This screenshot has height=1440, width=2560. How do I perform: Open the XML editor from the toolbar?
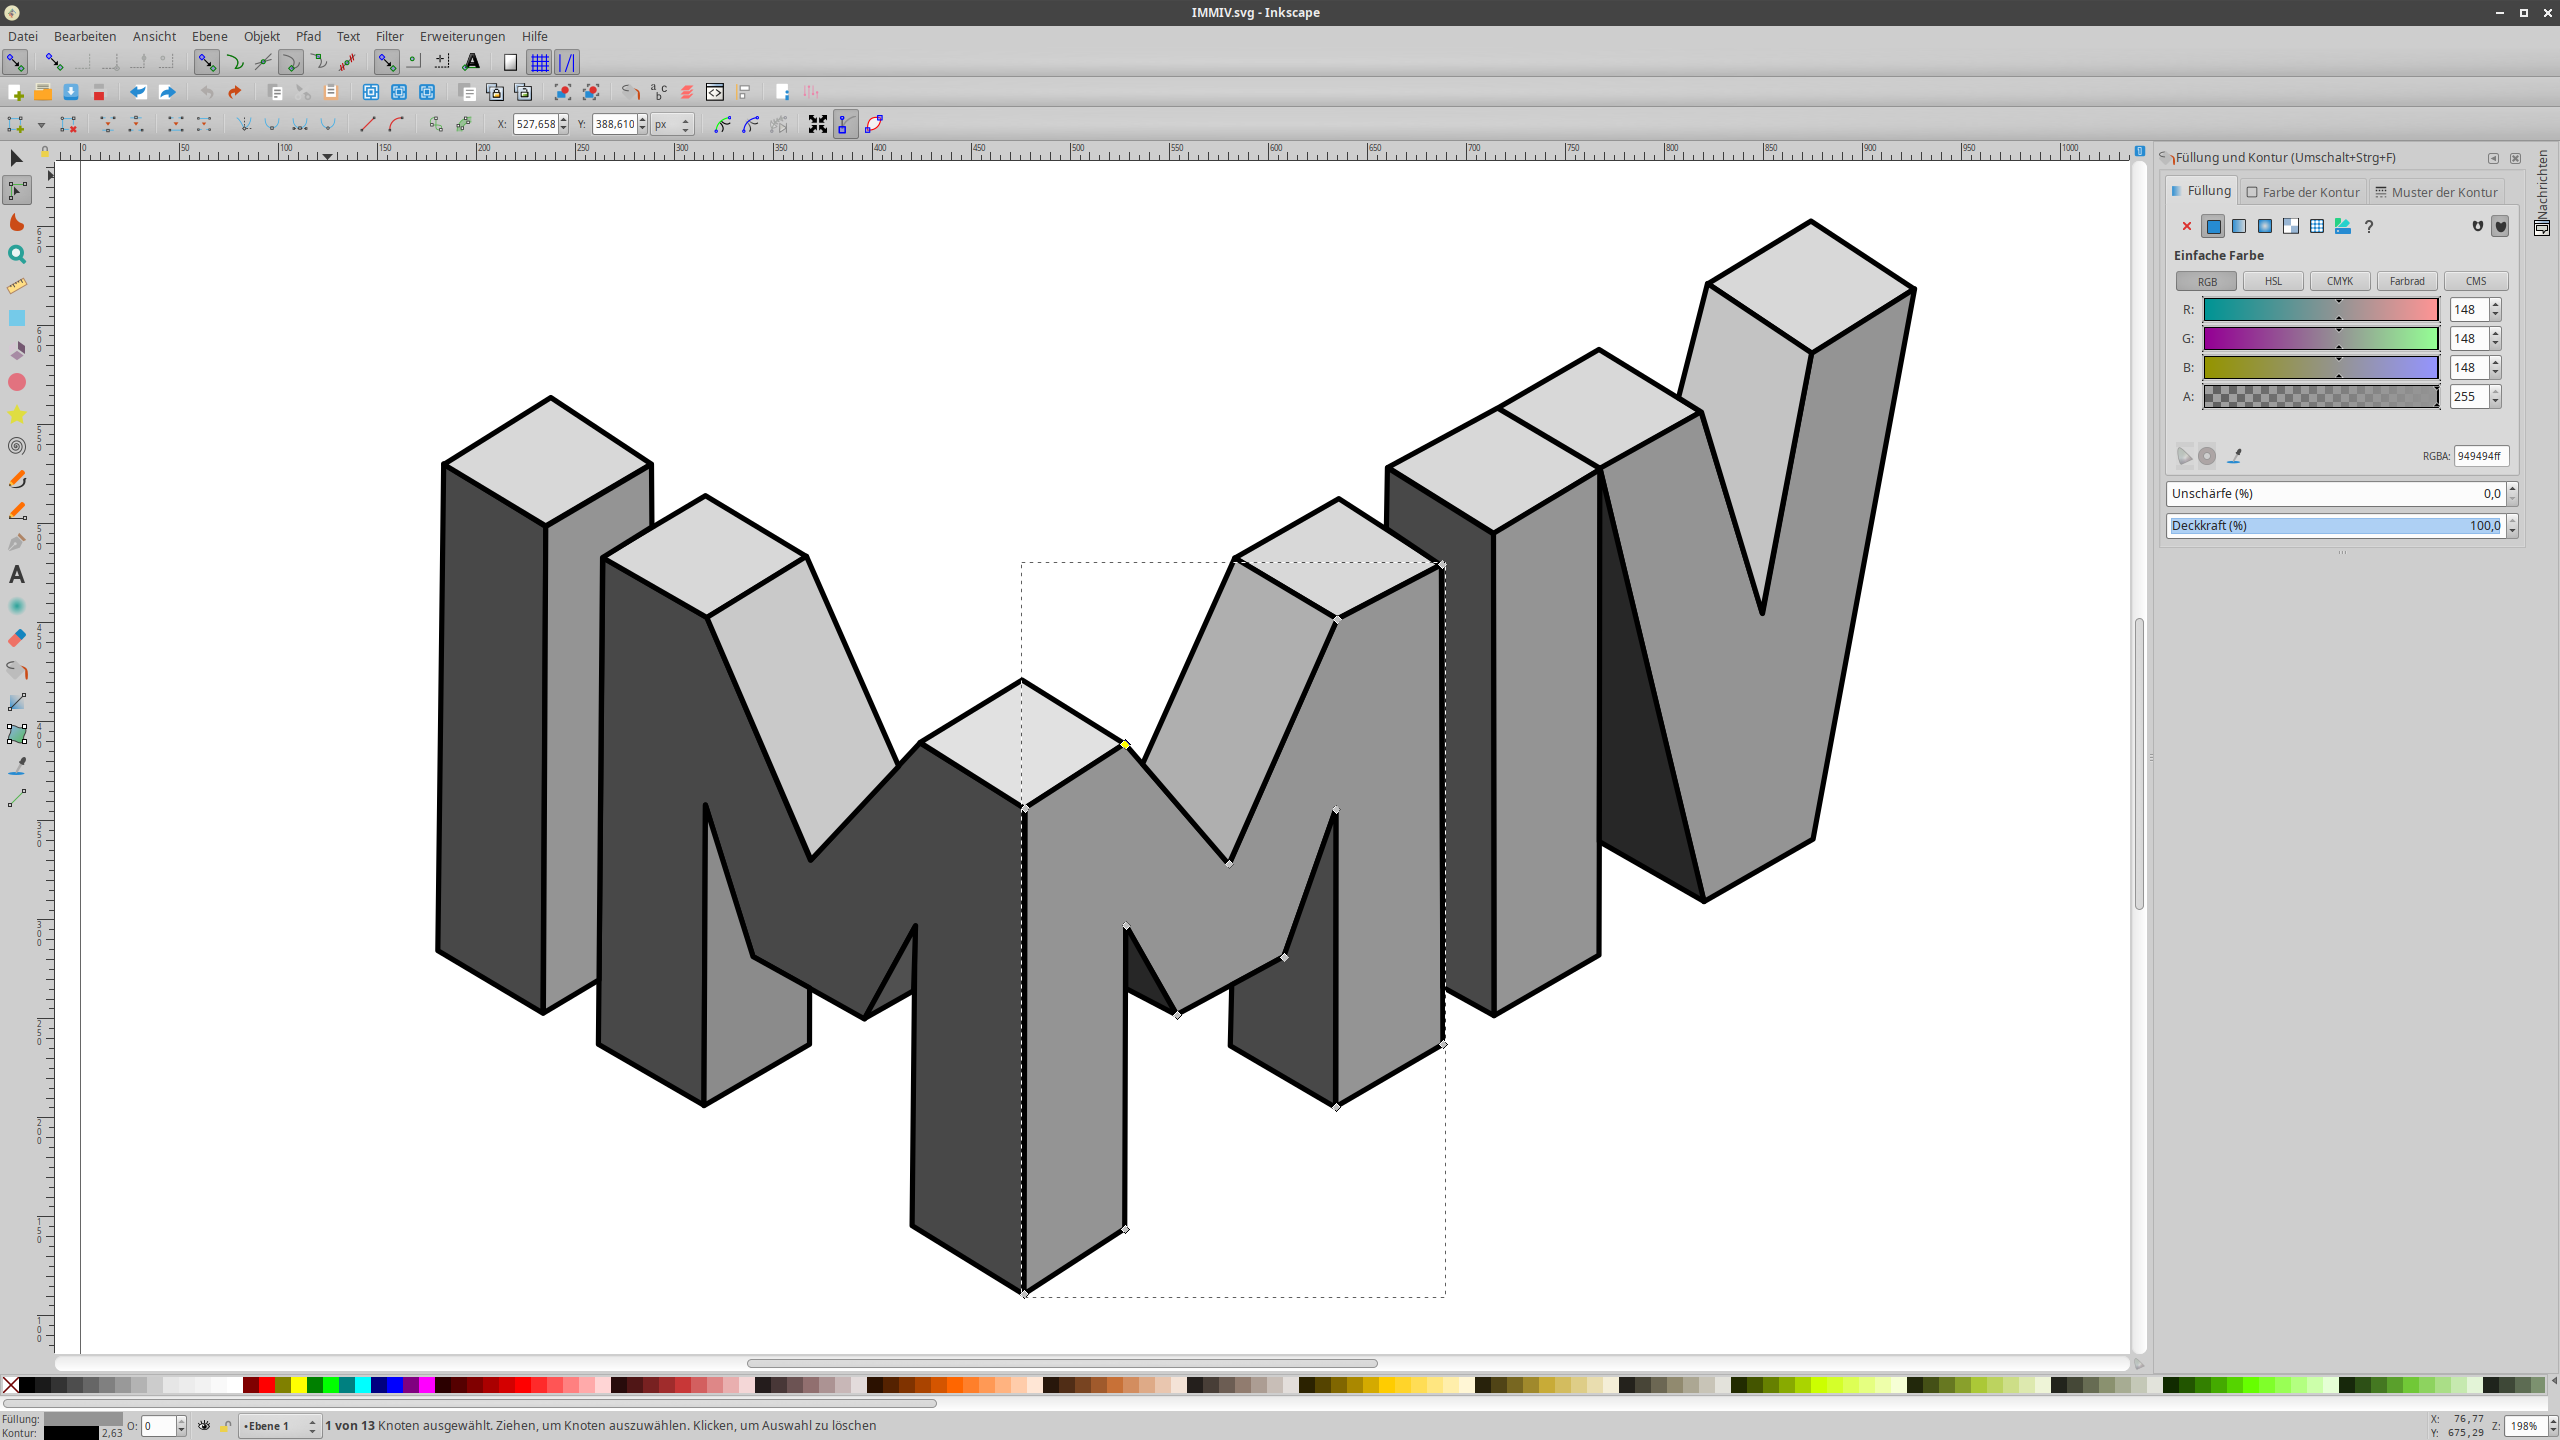[x=715, y=92]
